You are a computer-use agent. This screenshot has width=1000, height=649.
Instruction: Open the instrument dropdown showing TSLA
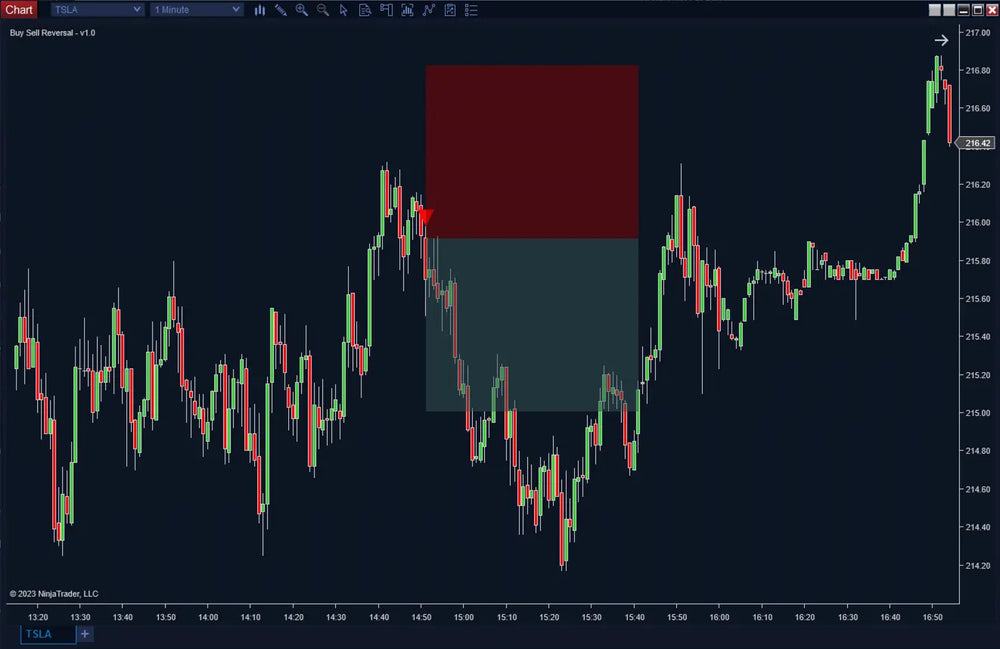pos(96,9)
